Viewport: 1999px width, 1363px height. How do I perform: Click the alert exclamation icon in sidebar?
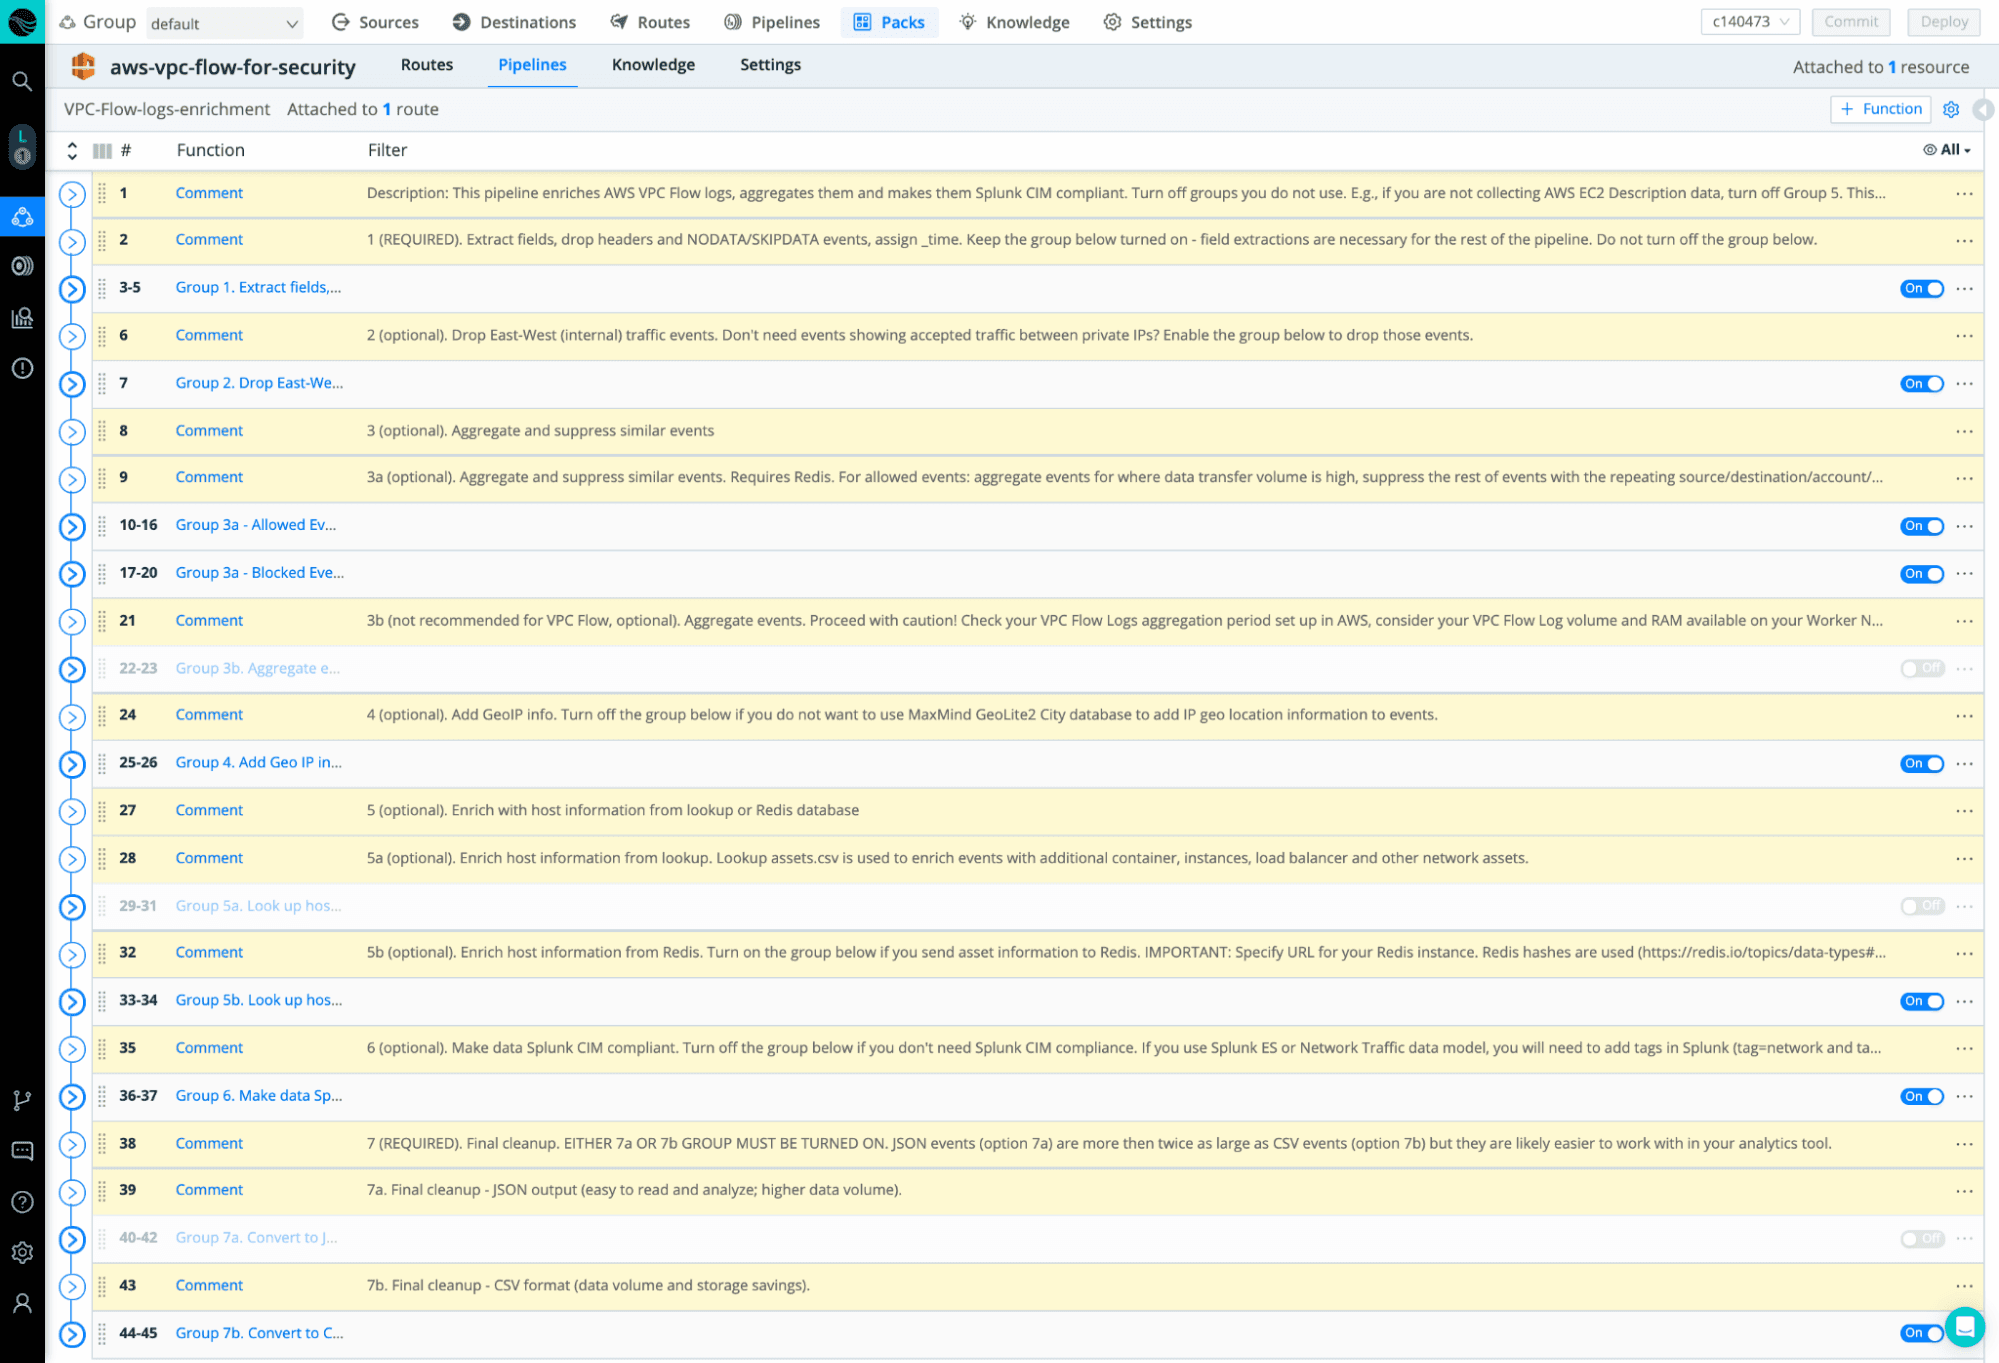click(22, 368)
